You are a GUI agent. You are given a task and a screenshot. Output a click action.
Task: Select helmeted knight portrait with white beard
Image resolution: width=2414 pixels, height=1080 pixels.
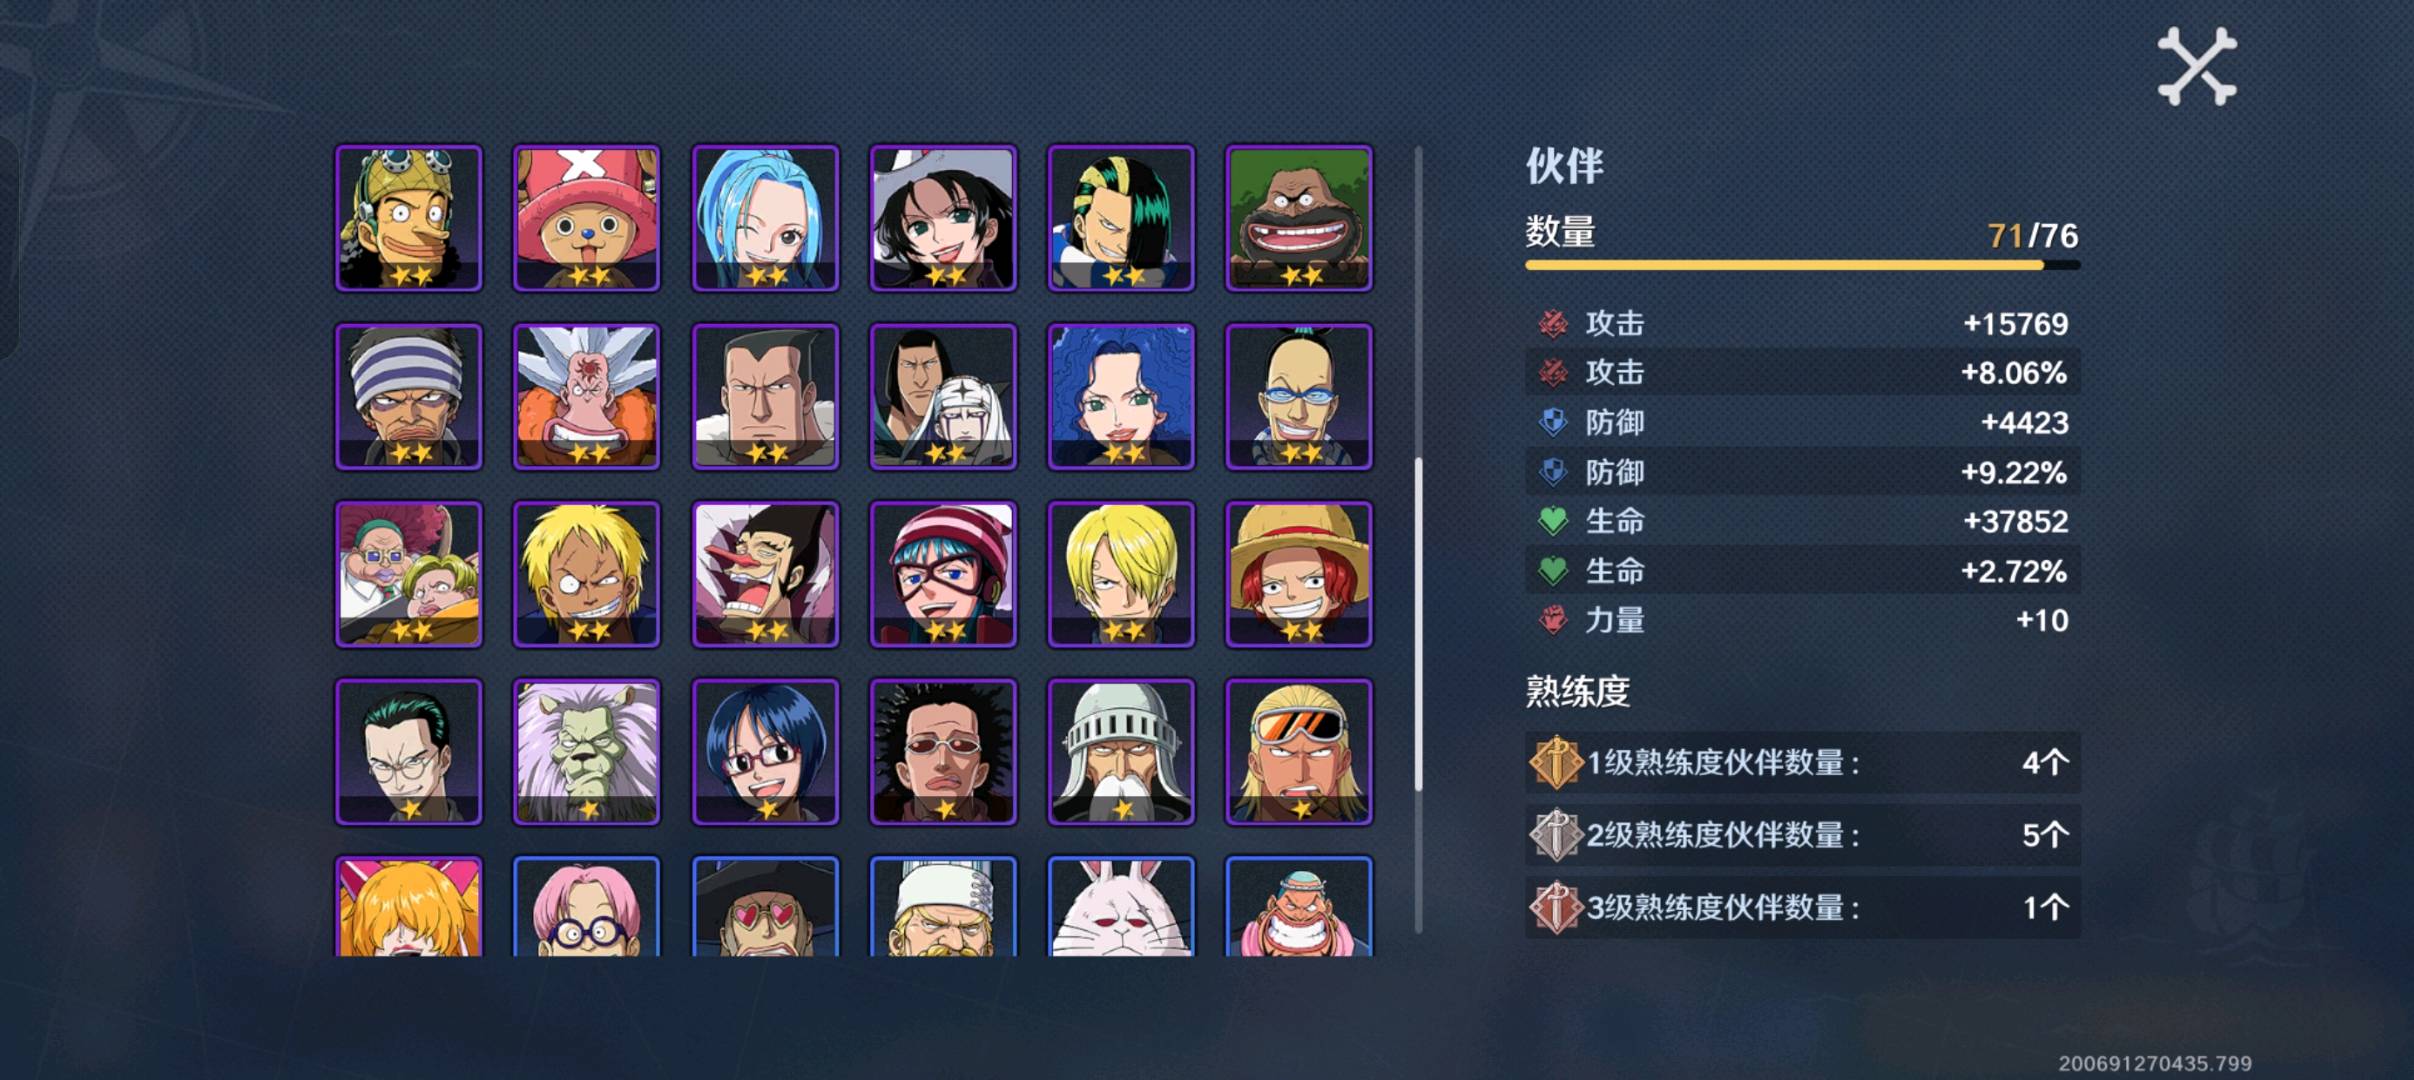(x=1121, y=752)
